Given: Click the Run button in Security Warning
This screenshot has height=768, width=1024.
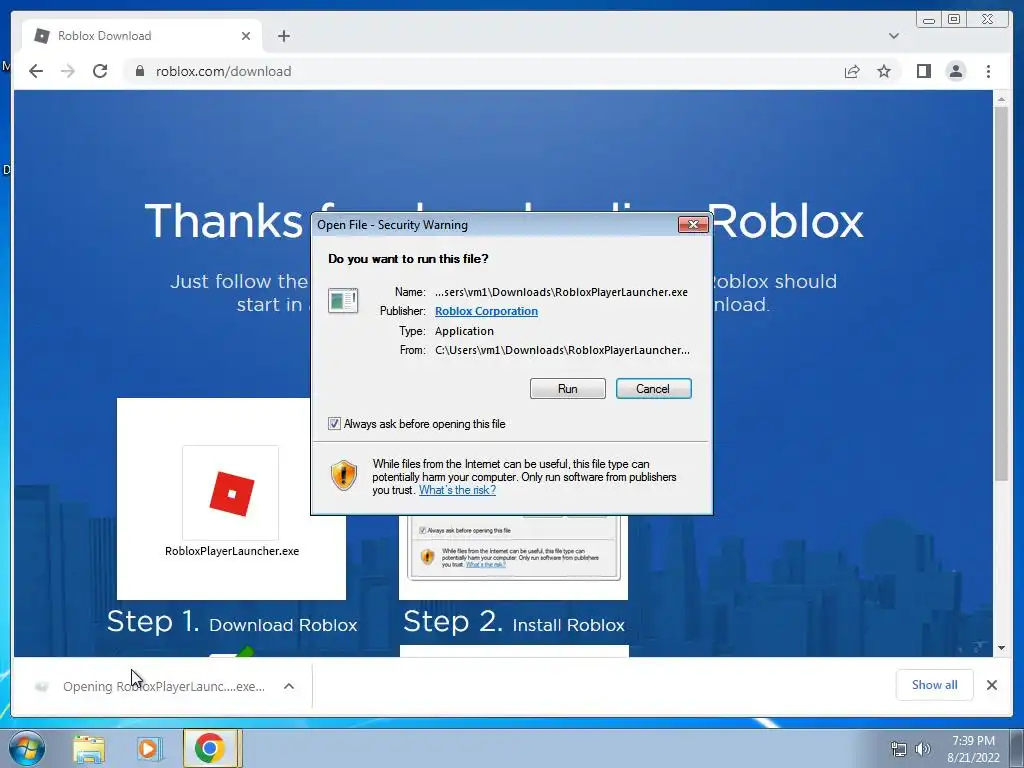Looking at the screenshot, I should pos(568,389).
